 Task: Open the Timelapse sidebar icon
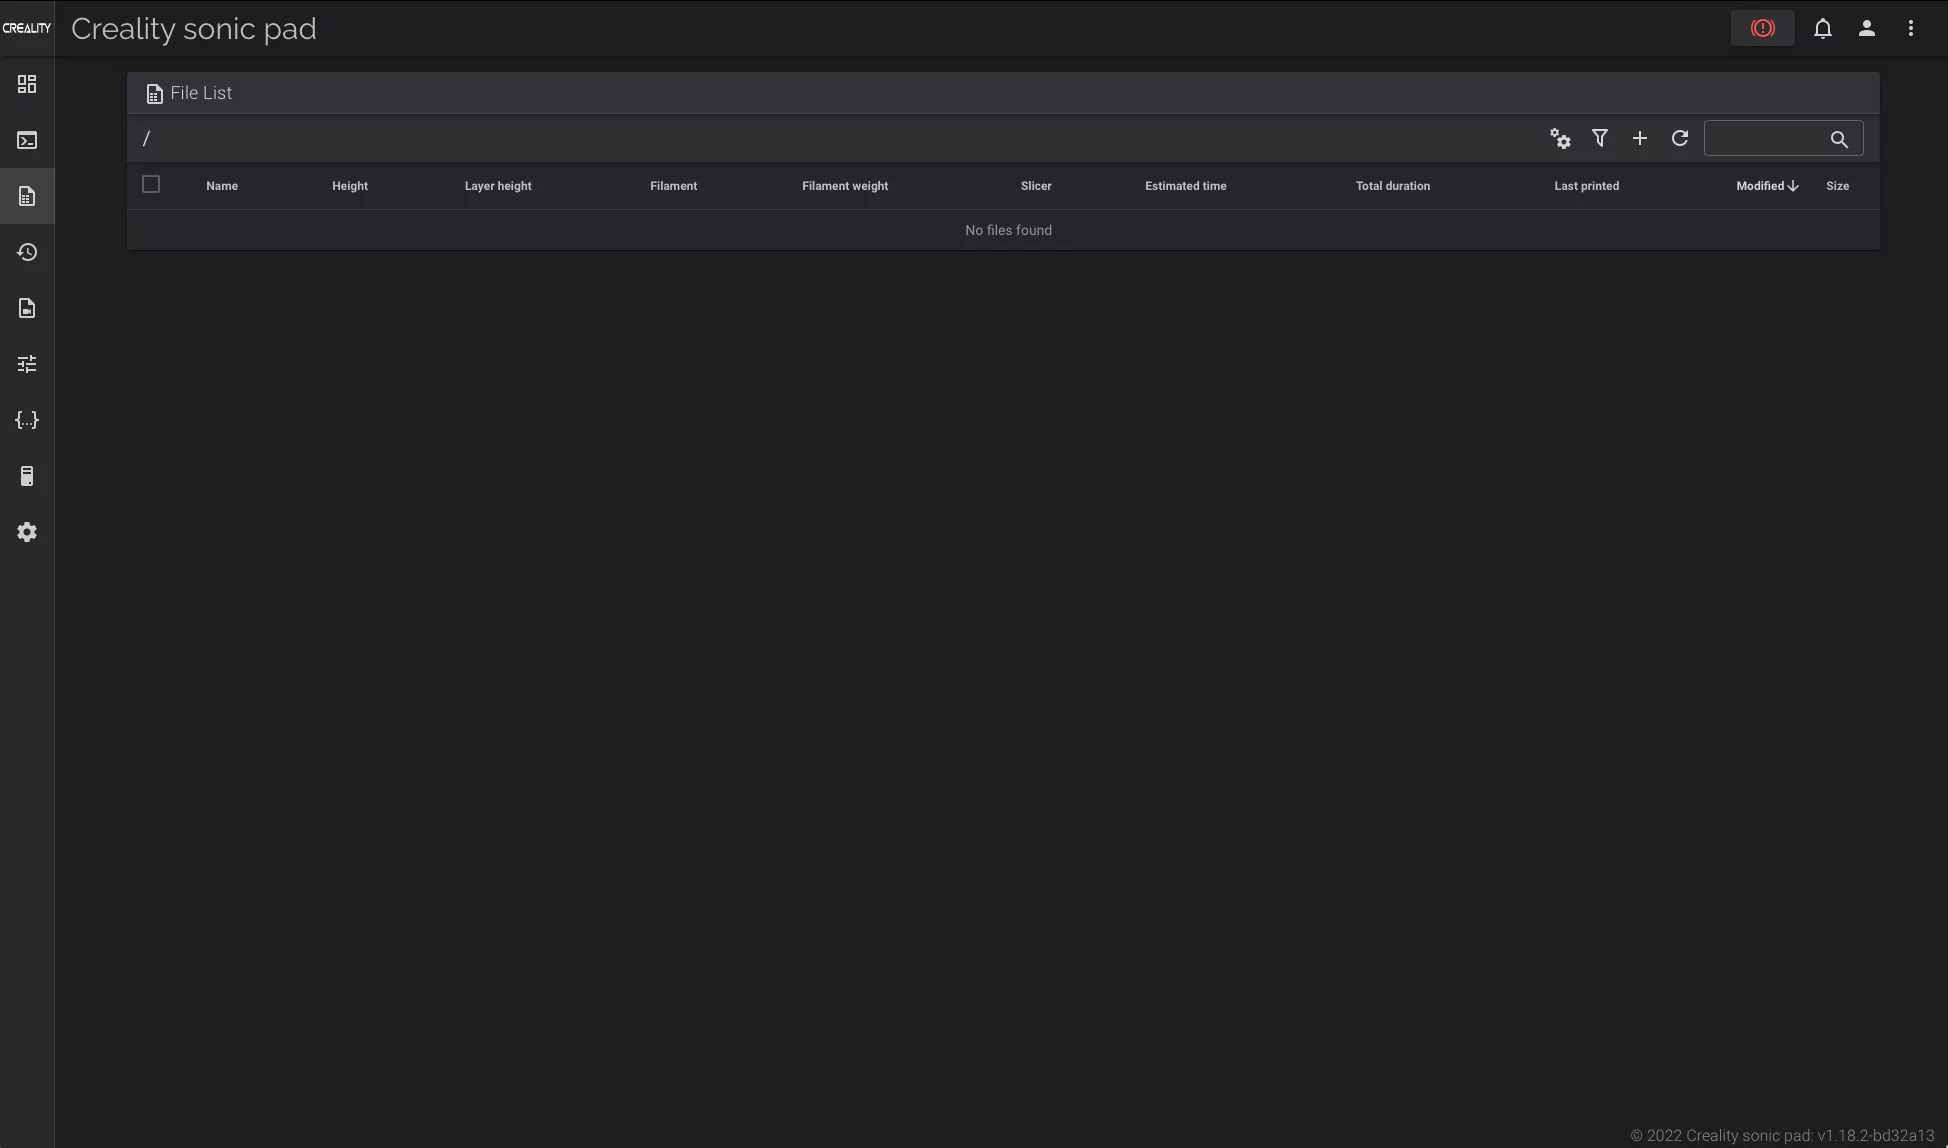(27, 308)
